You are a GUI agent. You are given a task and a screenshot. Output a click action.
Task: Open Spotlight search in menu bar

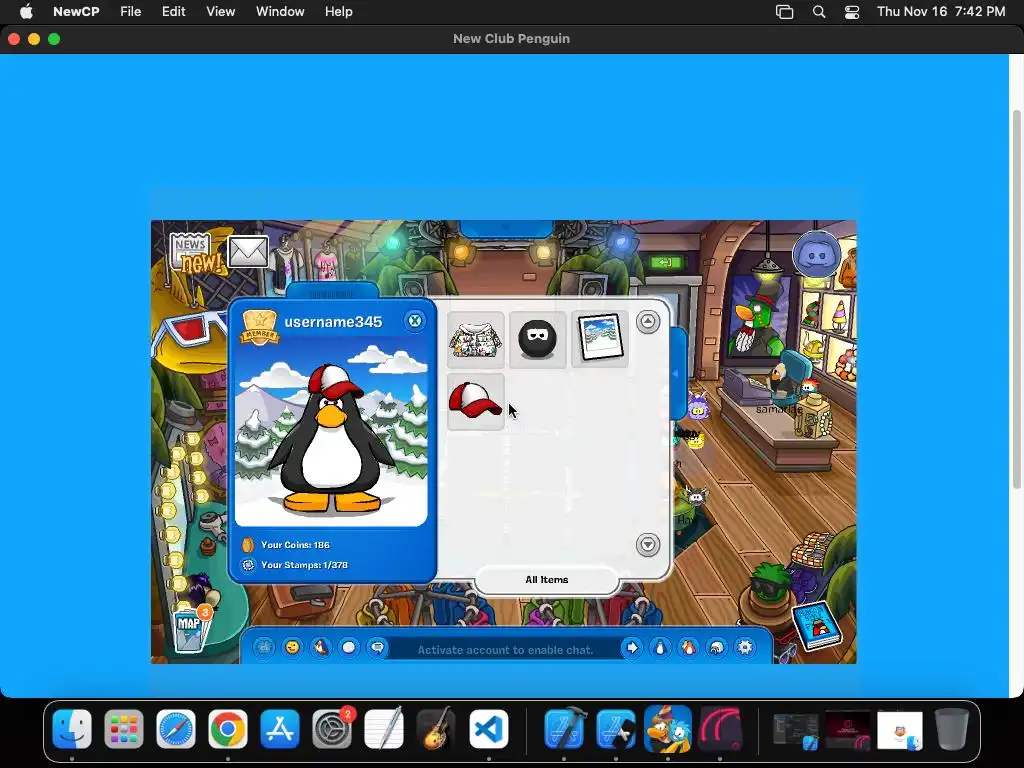click(x=819, y=12)
